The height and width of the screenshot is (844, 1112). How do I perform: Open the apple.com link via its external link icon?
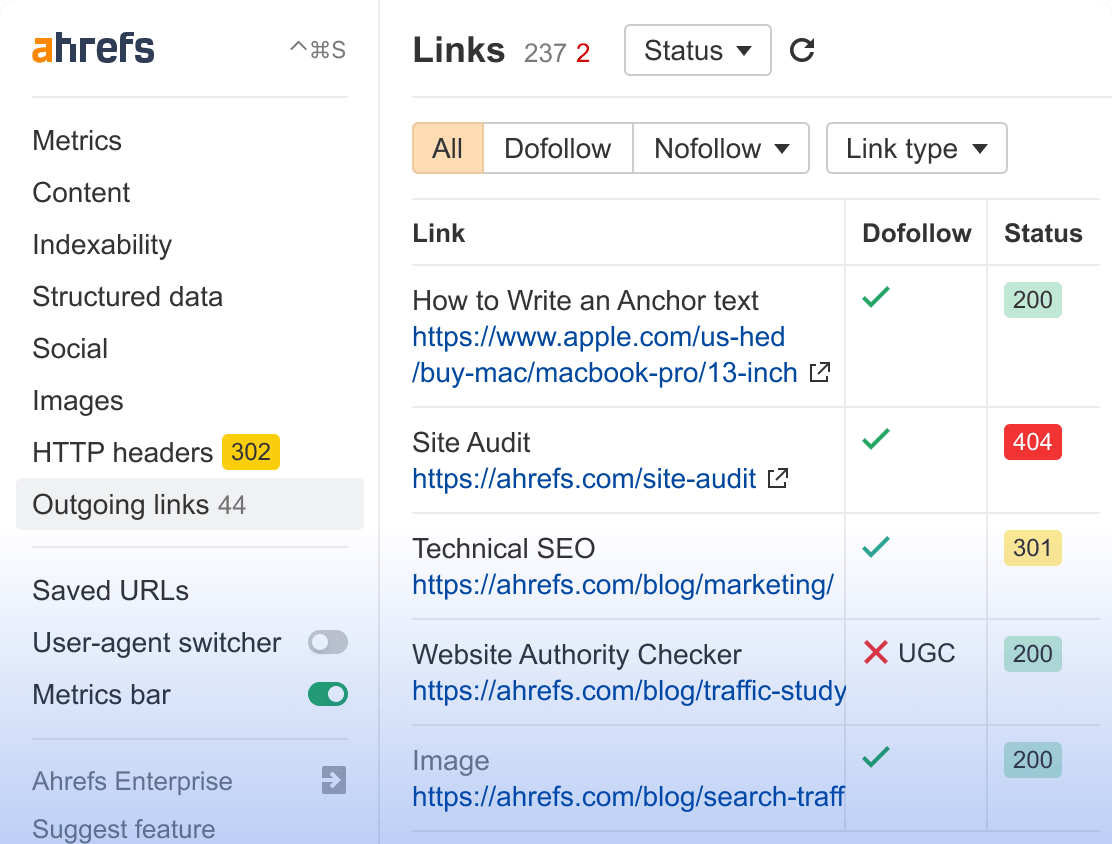click(x=819, y=372)
